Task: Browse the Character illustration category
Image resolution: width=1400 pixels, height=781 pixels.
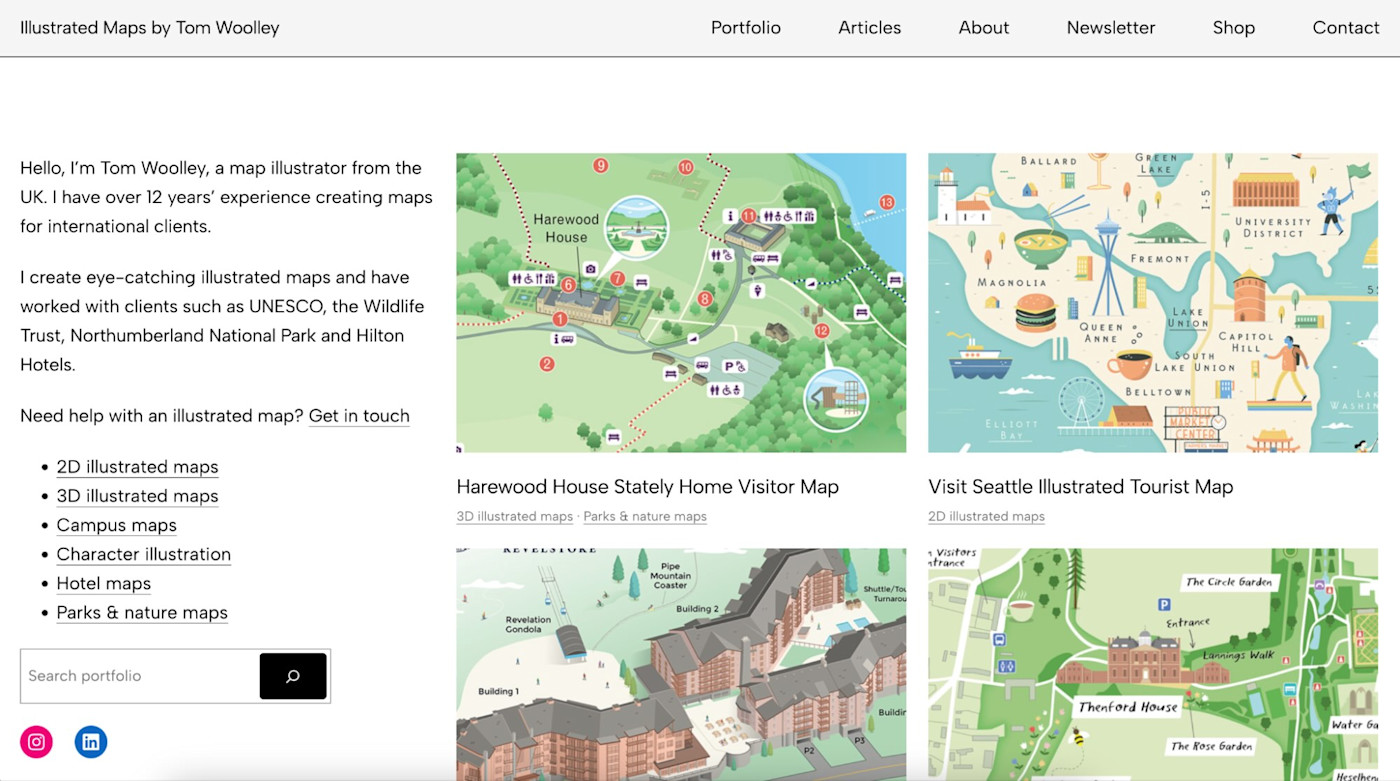Action: (143, 554)
